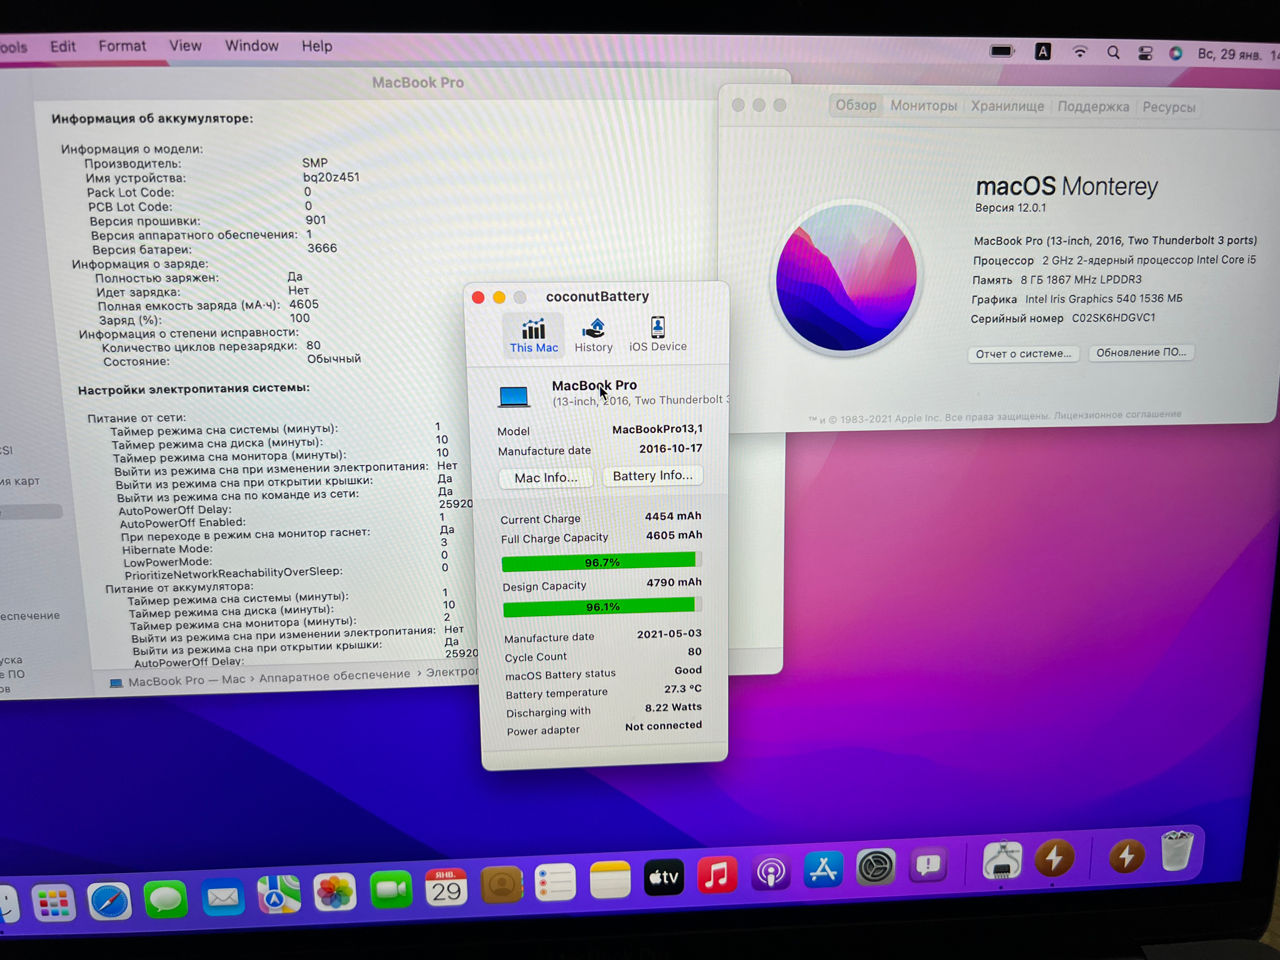Switch to the Хранилище tab
Image resolution: width=1280 pixels, height=960 pixels.
click(1007, 106)
